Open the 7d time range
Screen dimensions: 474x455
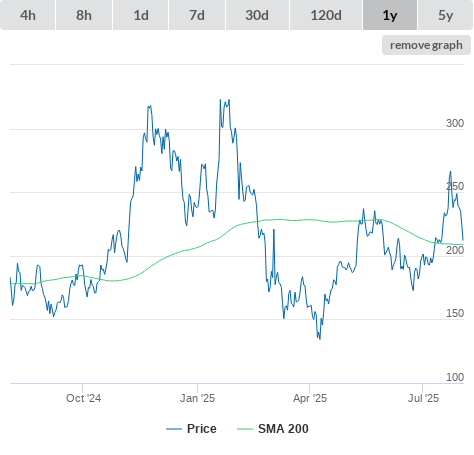point(197,15)
